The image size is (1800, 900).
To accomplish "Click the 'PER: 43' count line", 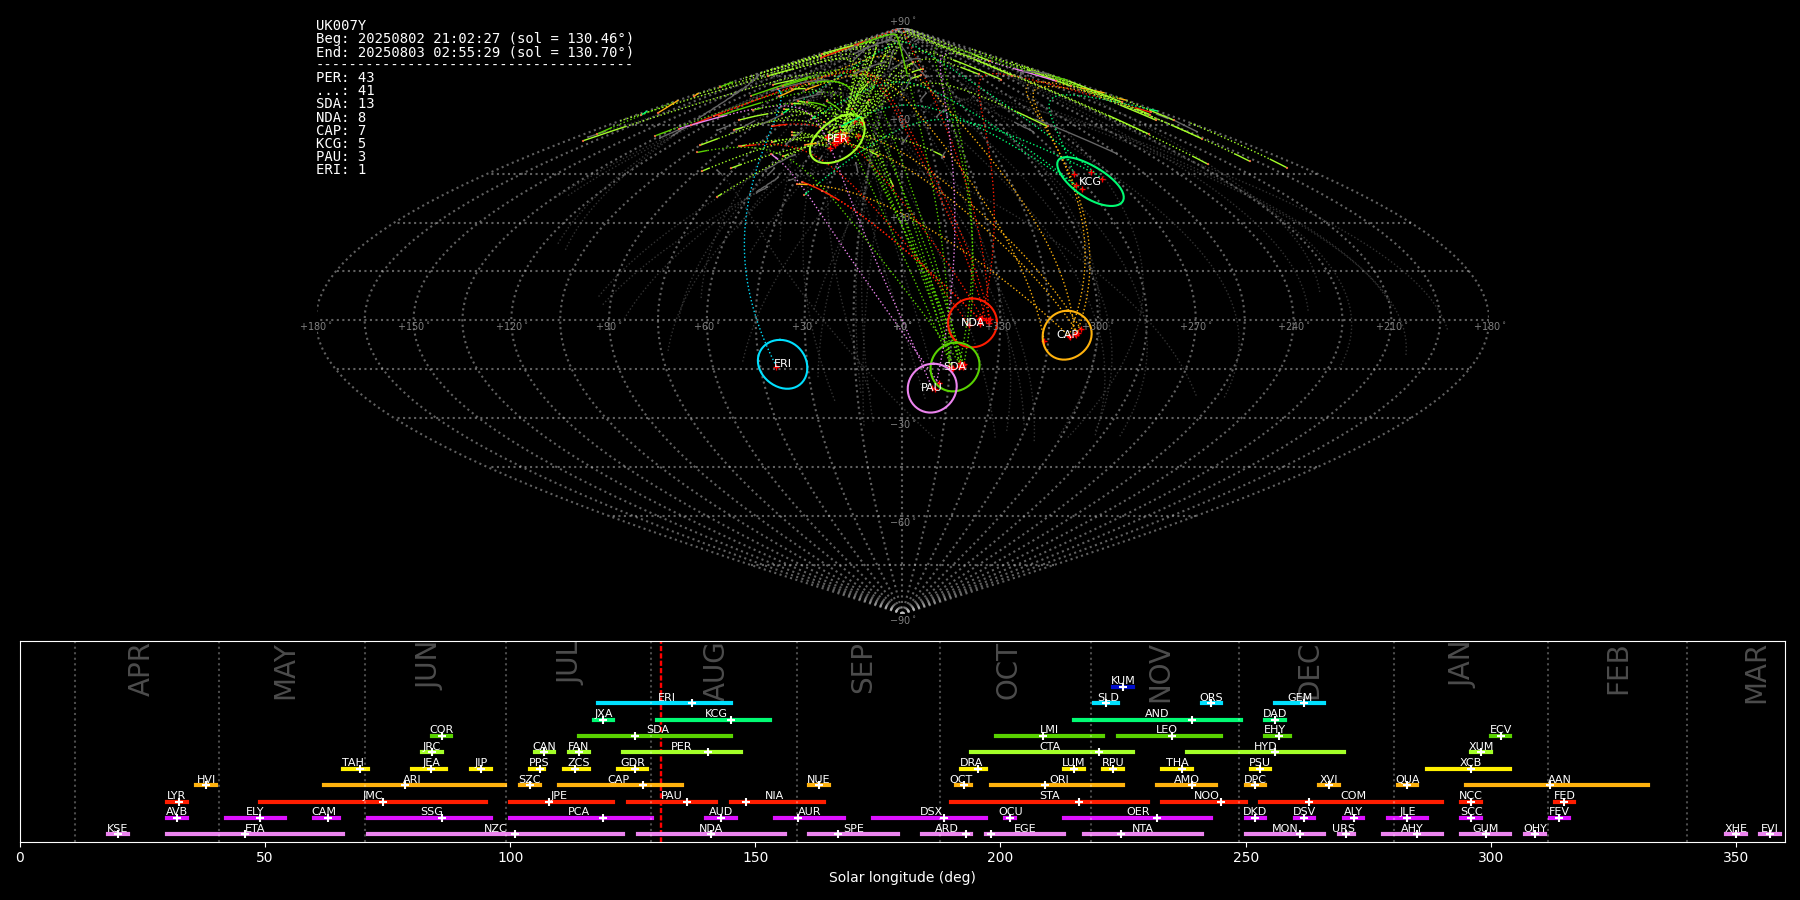I will [345, 77].
